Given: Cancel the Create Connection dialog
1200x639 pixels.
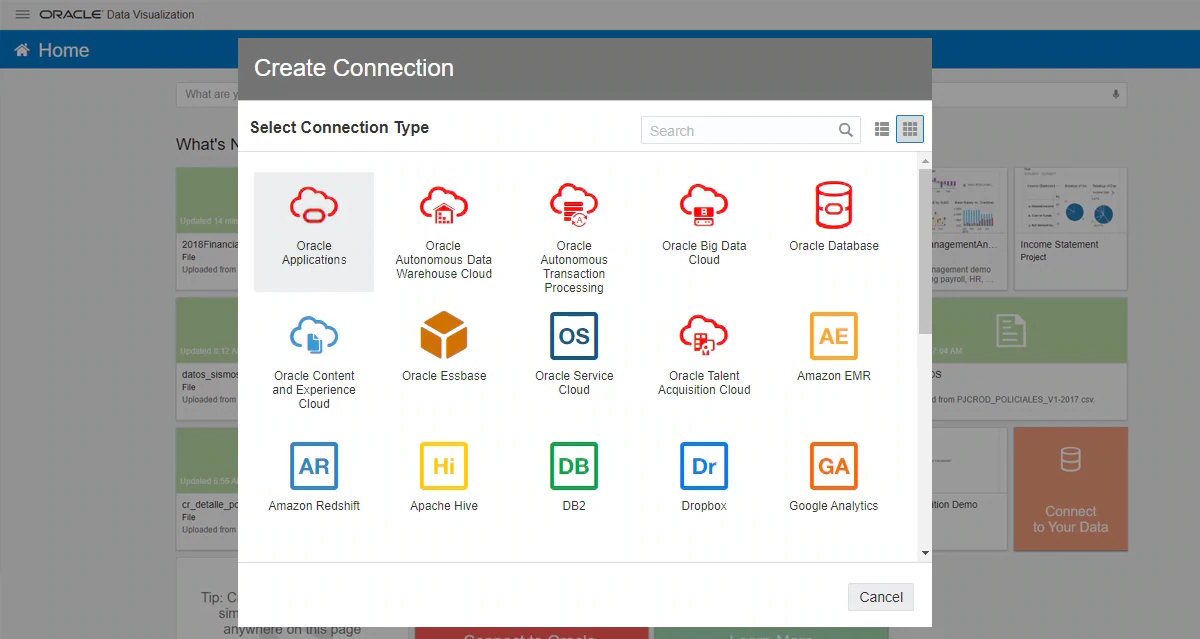Looking at the screenshot, I should coord(881,597).
